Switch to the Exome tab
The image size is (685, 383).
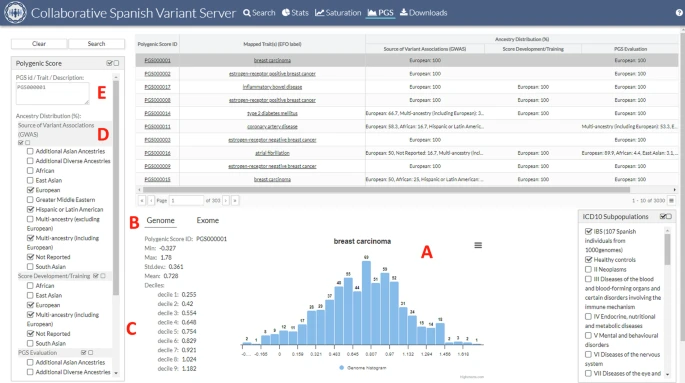point(208,221)
